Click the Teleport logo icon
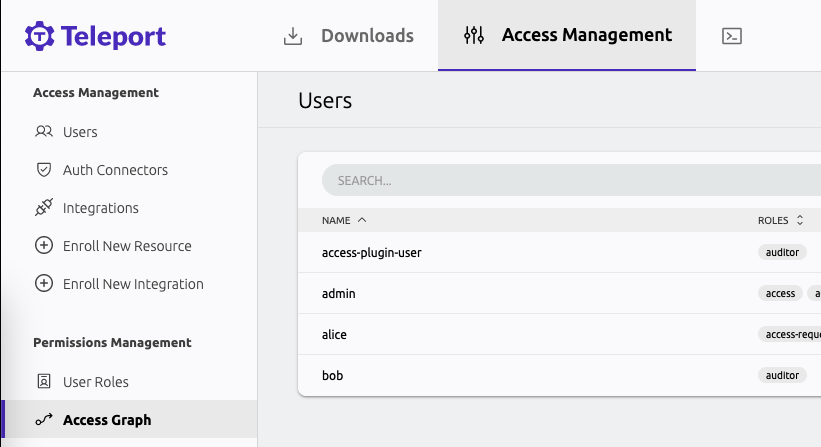821x447 pixels. [39, 36]
